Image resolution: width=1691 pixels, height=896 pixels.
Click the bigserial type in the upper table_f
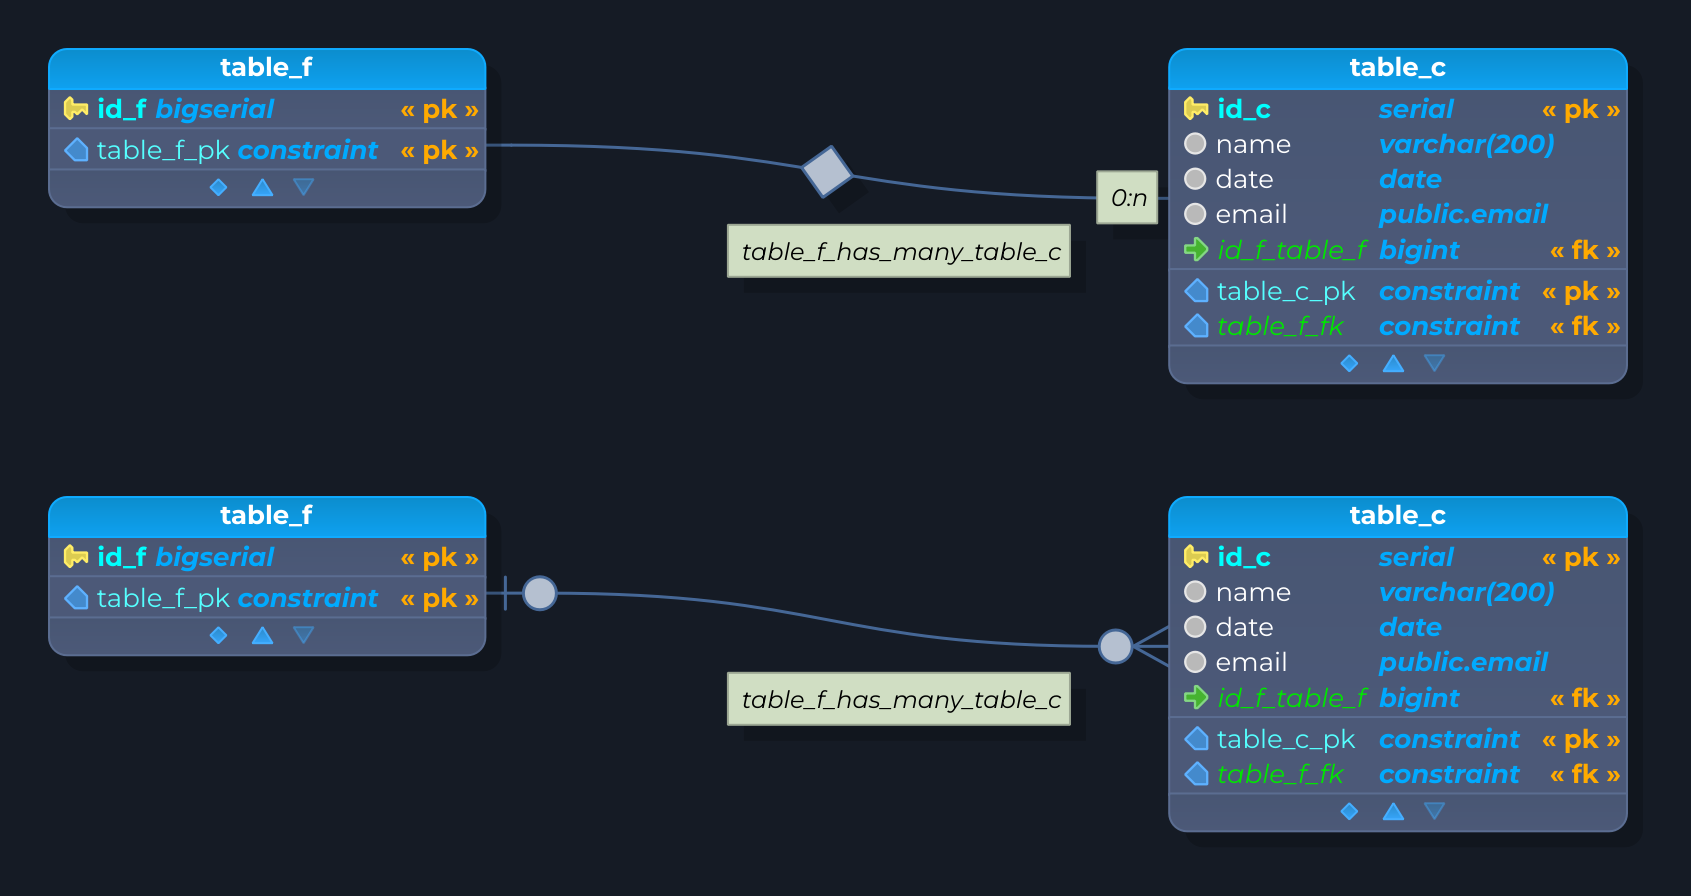click(215, 109)
